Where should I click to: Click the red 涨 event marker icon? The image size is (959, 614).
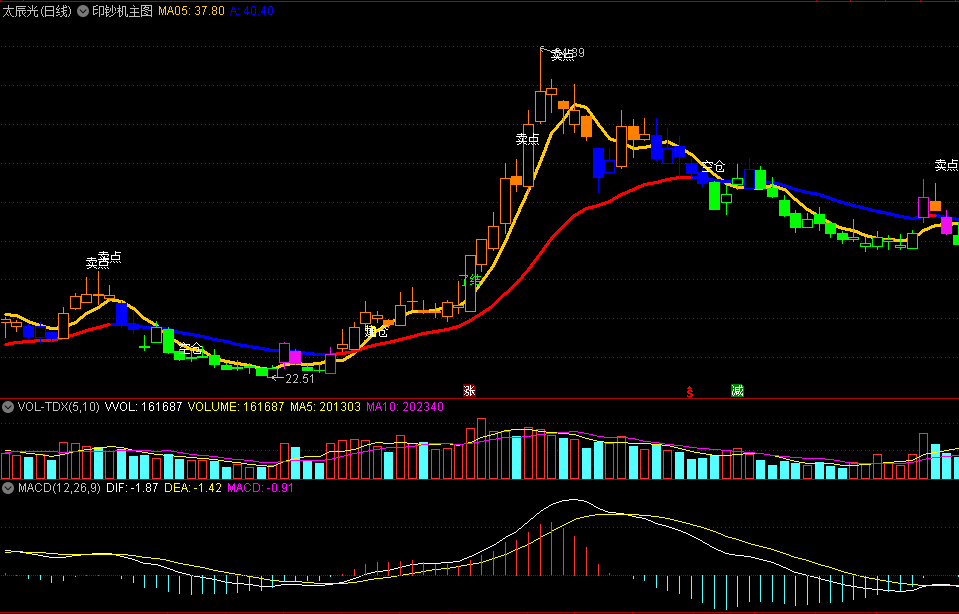tap(469, 390)
